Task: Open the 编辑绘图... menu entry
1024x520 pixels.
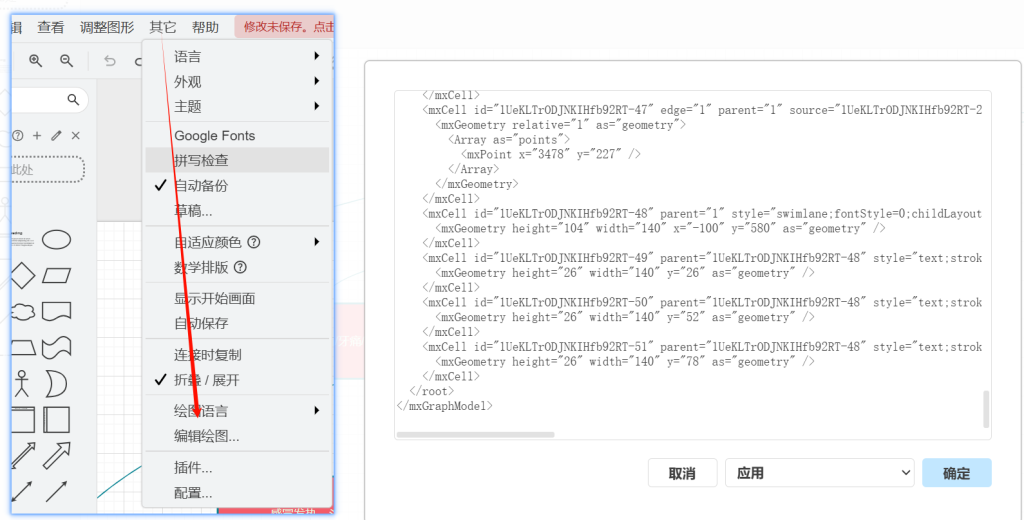Action: point(206,436)
